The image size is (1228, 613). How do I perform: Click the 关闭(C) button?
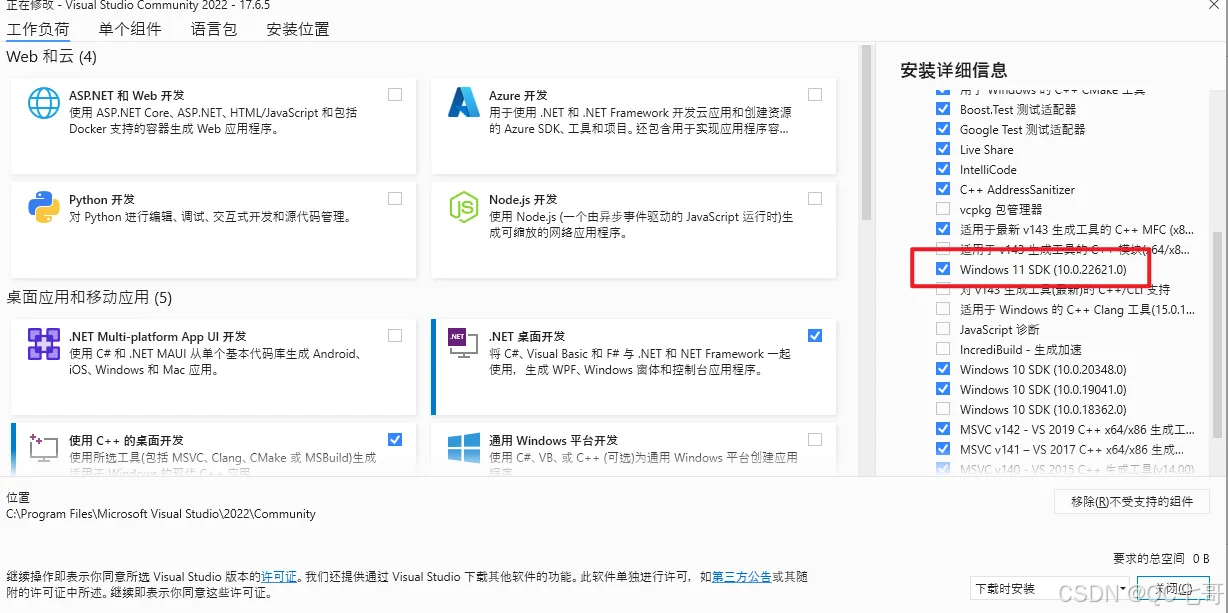[x=1172, y=588]
